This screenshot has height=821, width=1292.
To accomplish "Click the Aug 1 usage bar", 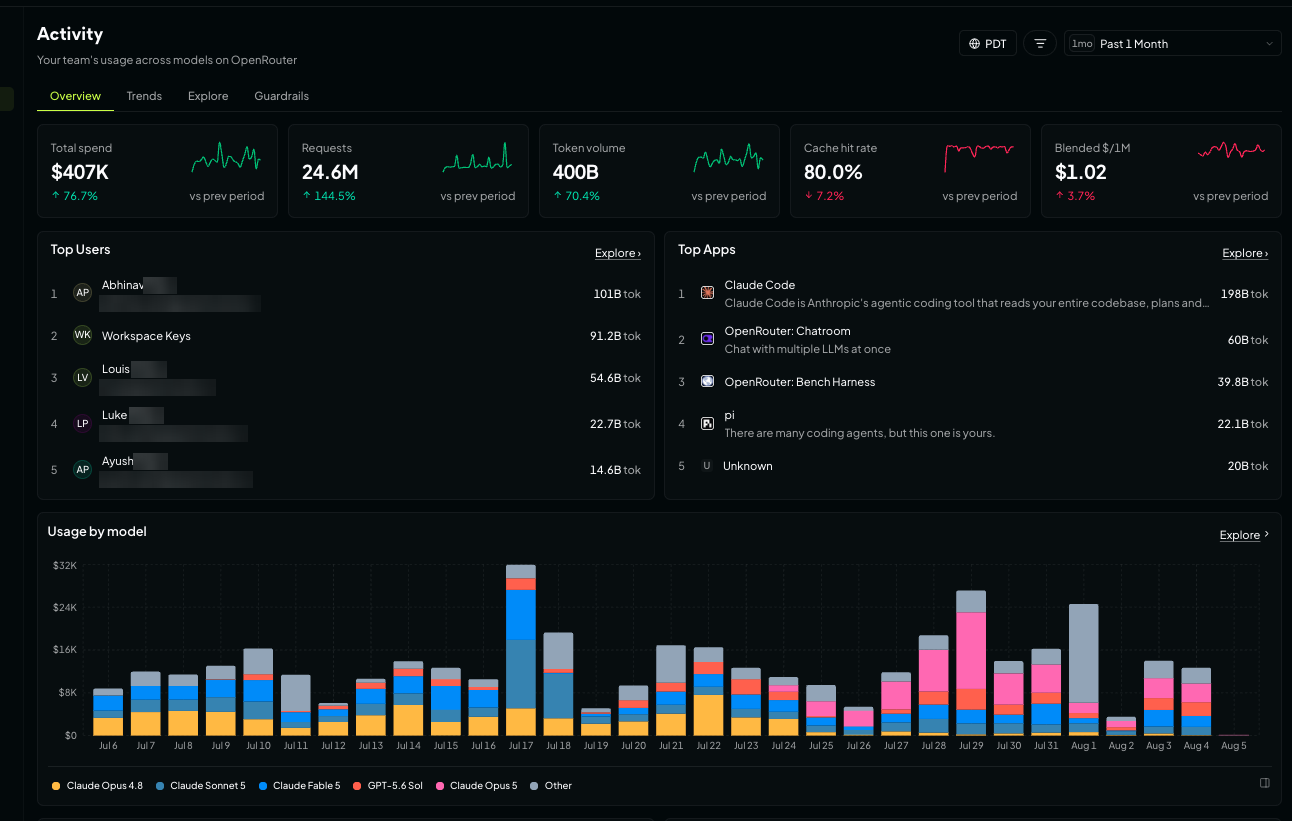I will point(1084,670).
